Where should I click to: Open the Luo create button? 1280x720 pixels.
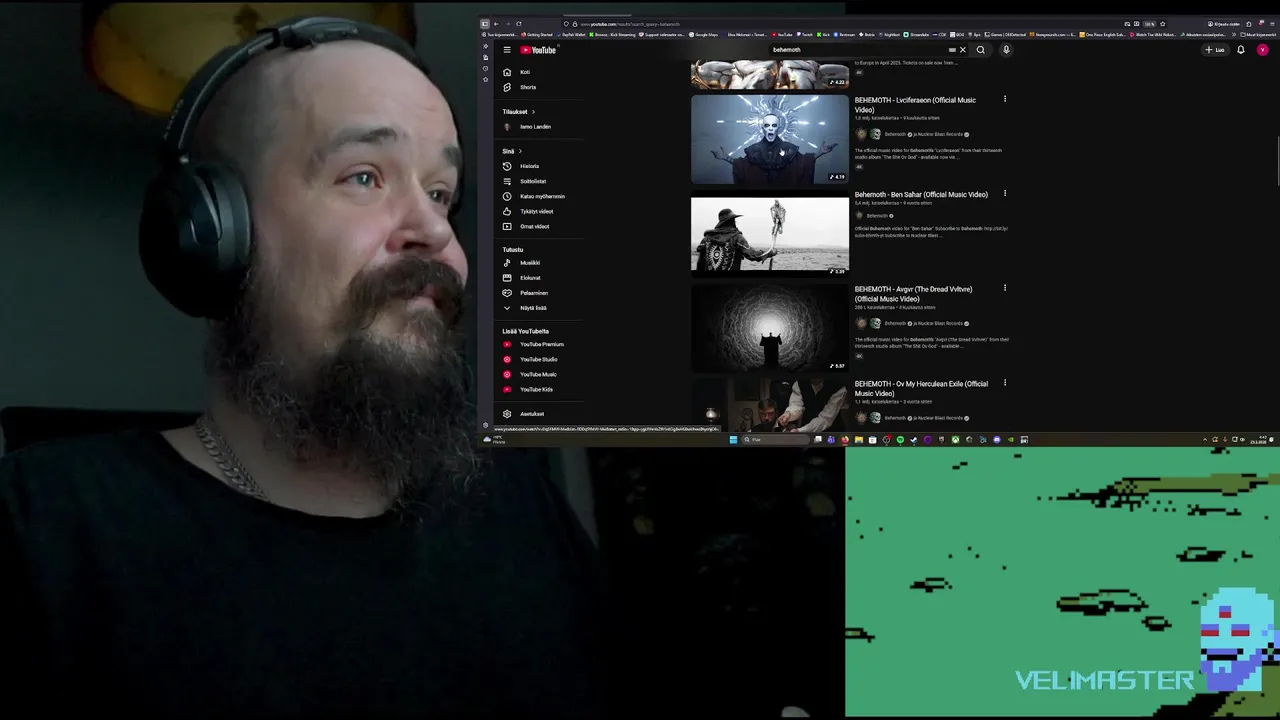[x=1215, y=50]
